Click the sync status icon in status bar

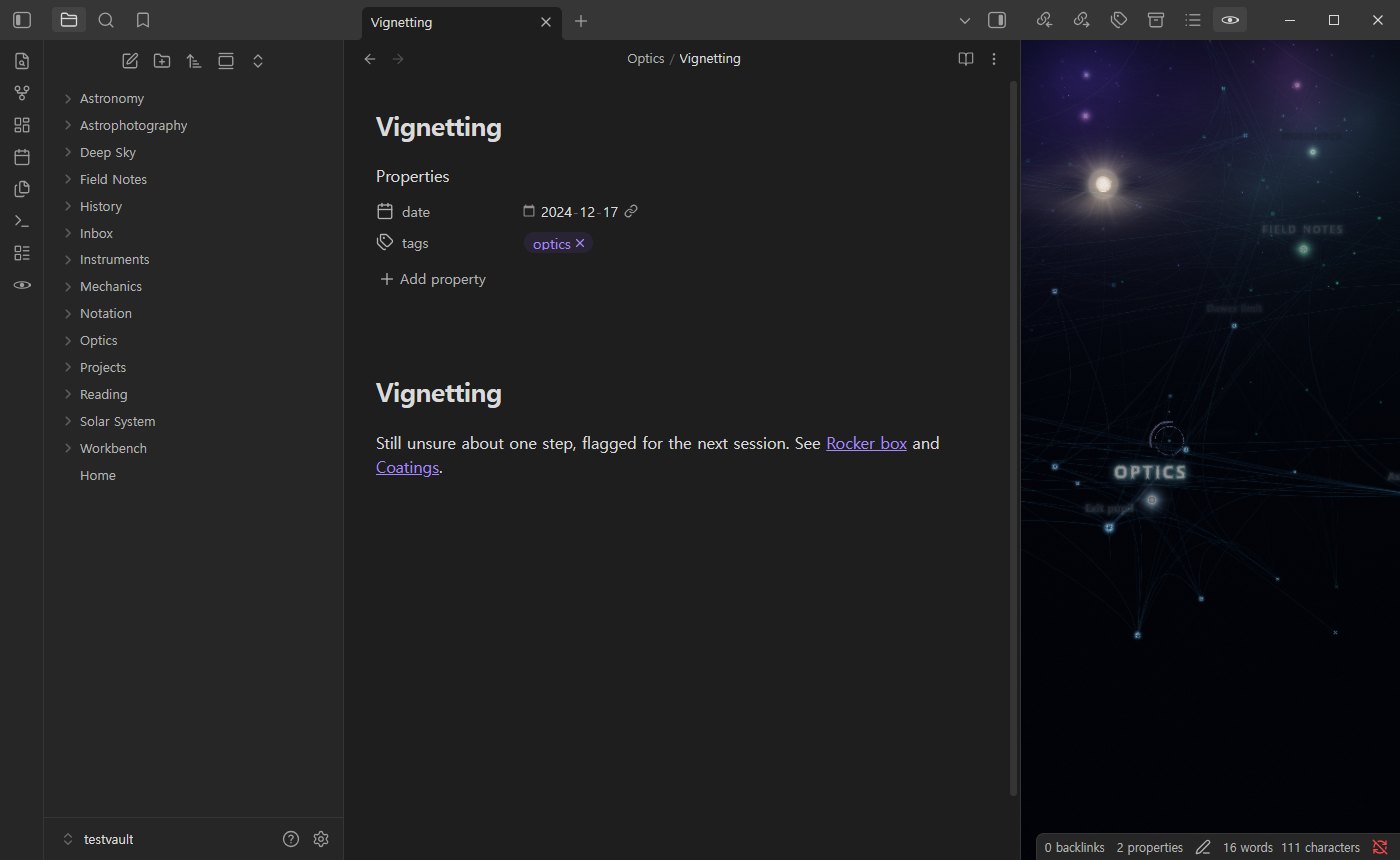(1380, 847)
